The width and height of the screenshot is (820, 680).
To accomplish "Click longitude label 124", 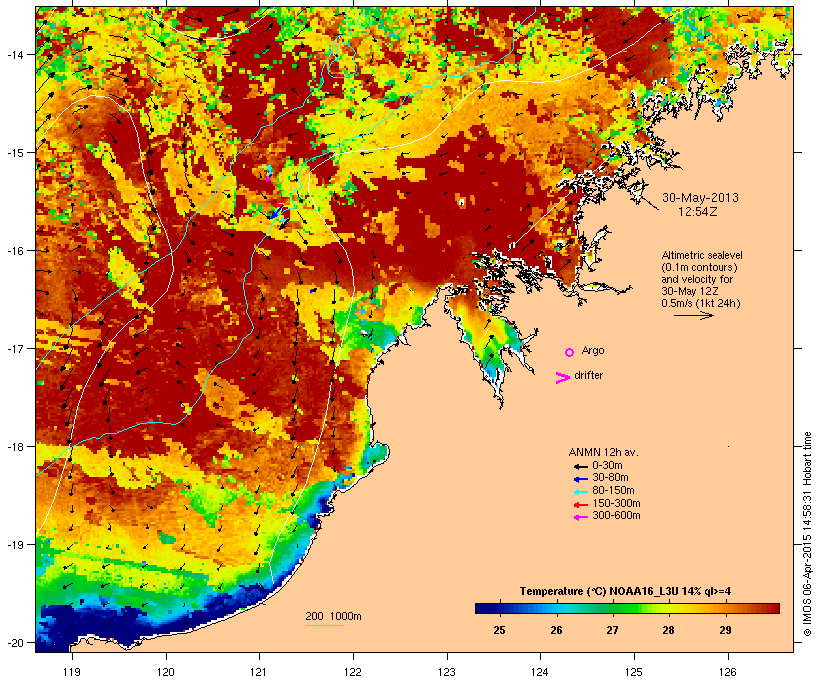I will point(540,672).
